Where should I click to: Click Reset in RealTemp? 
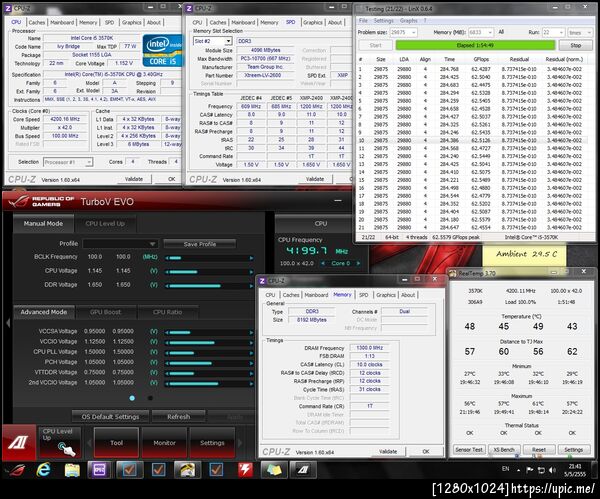[538, 450]
